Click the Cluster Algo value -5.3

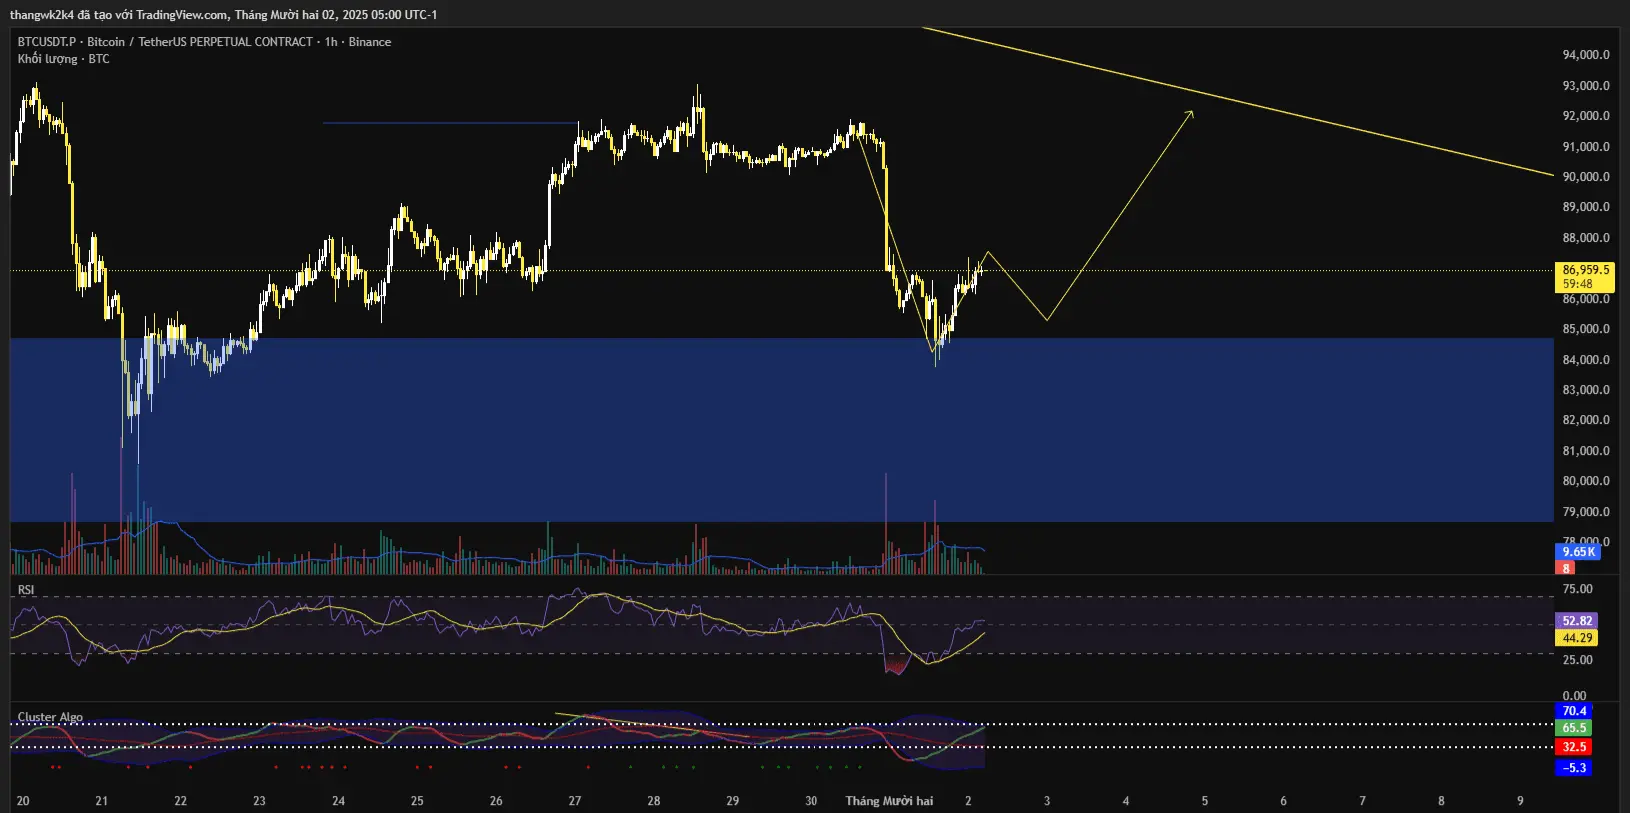click(x=1574, y=768)
